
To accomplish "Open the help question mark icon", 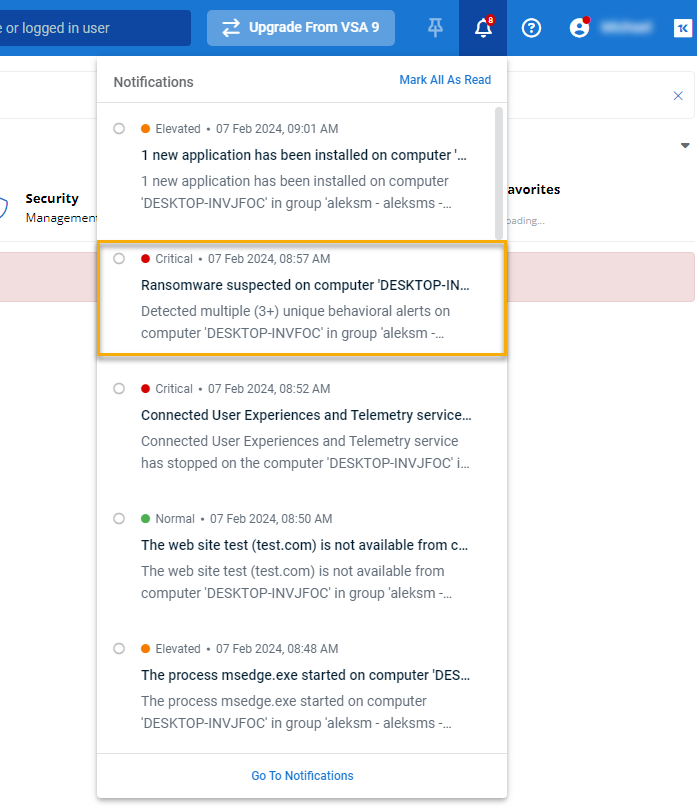I will tap(532, 28).
